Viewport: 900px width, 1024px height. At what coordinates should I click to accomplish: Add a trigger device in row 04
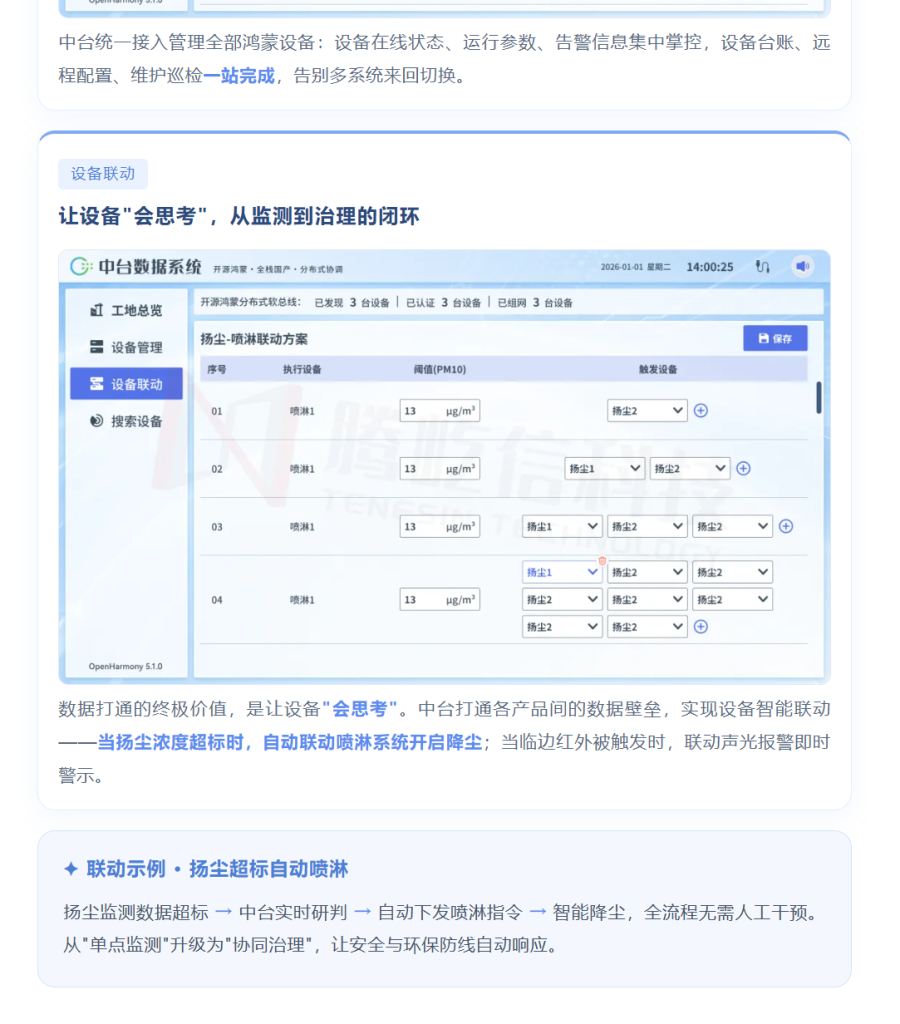701,627
